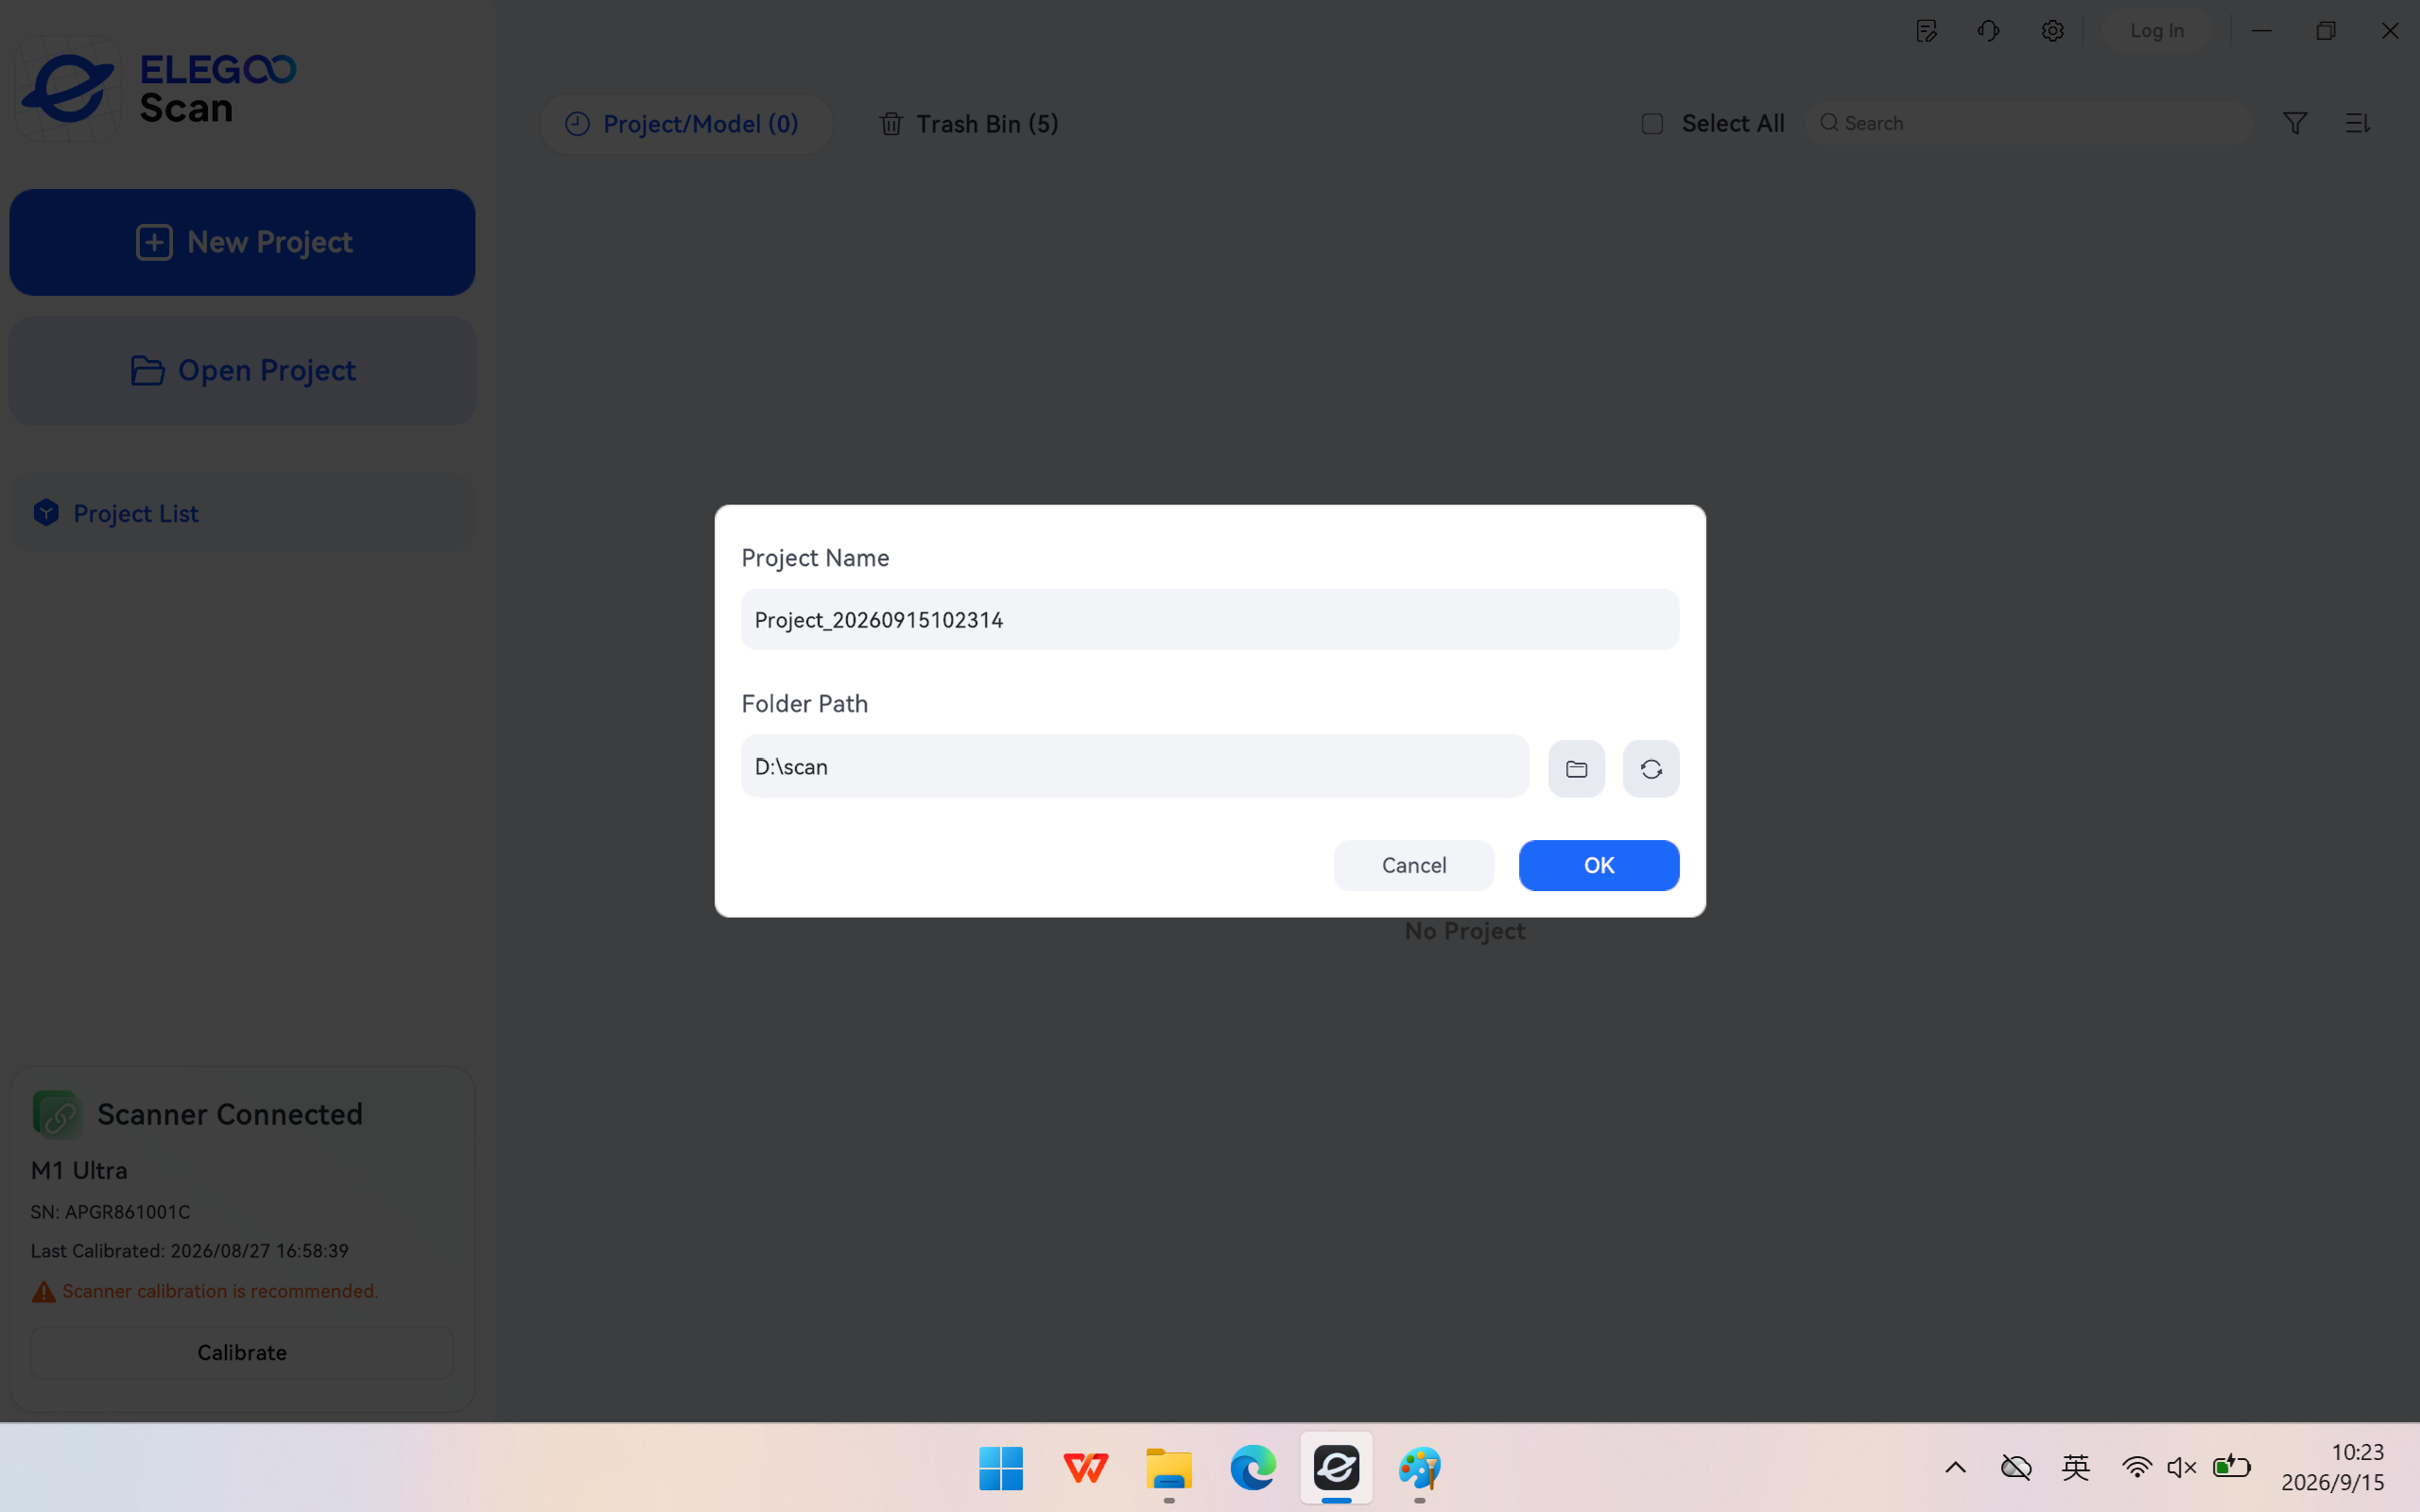Click the cloud sync off tray icon
This screenshot has width=2420, height=1512.
pyautogui.click(x=2015, y=1468)
